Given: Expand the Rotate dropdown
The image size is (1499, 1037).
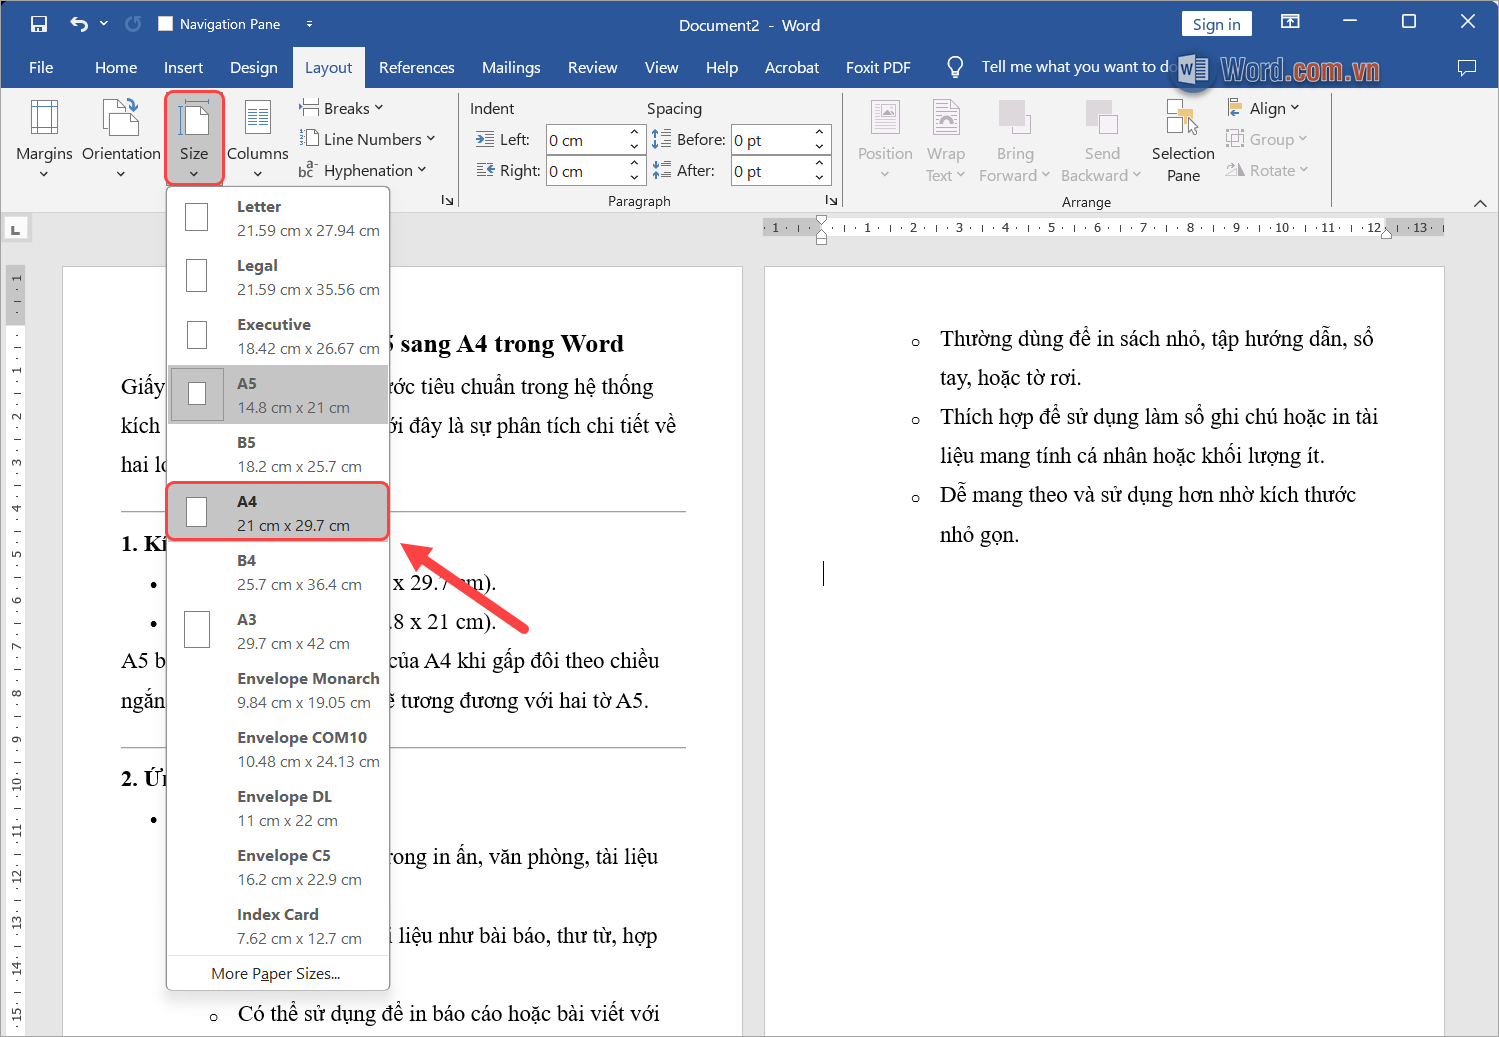Looking at the screenshot, I should pos(1267,170).
